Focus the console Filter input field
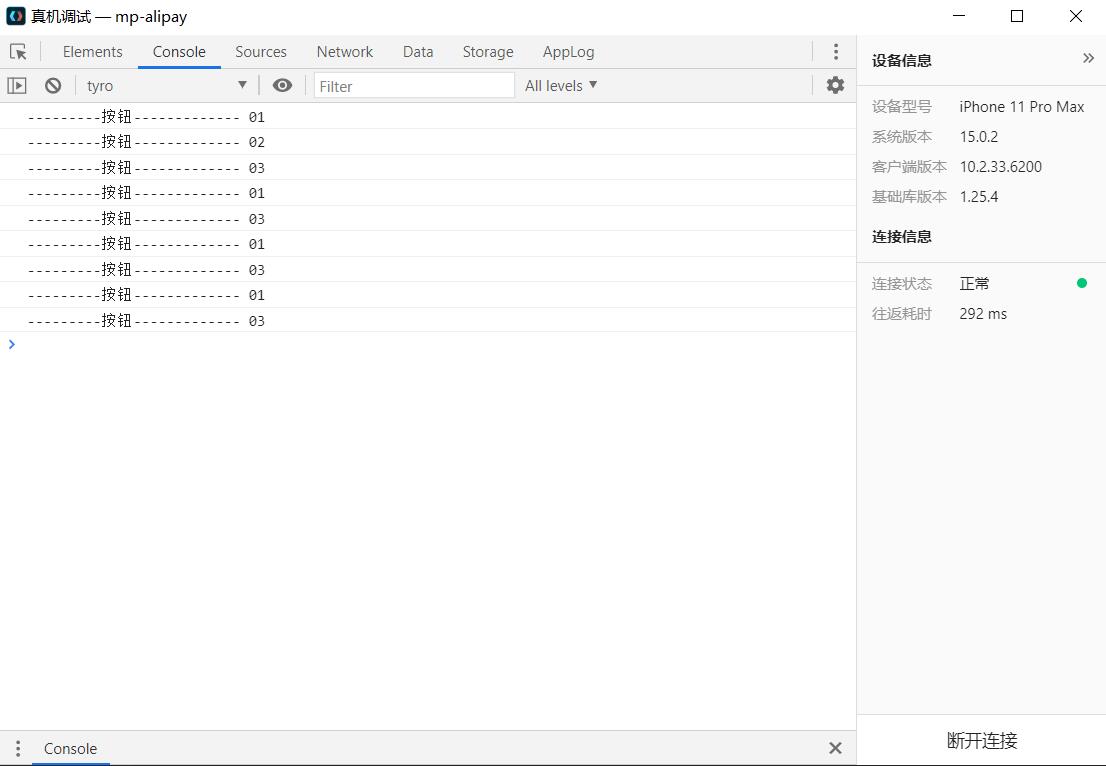Viewport: 1106px width, 766px height. pos(414,86)
